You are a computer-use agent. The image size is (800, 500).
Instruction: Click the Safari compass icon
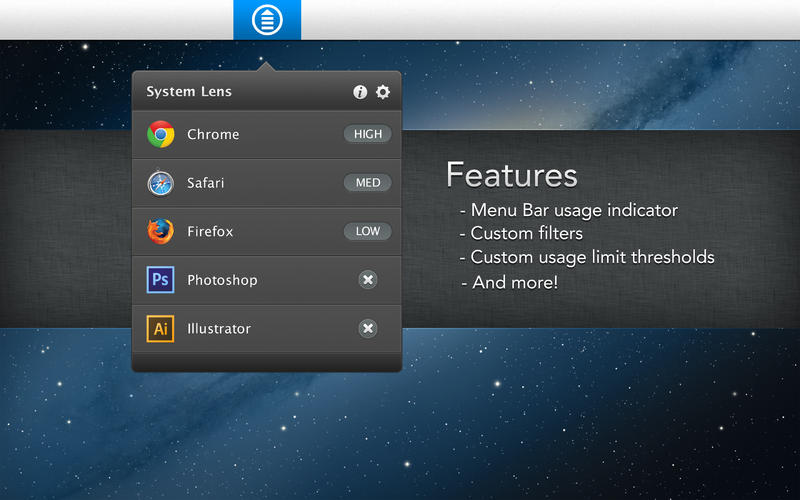[x=161, y=183]
